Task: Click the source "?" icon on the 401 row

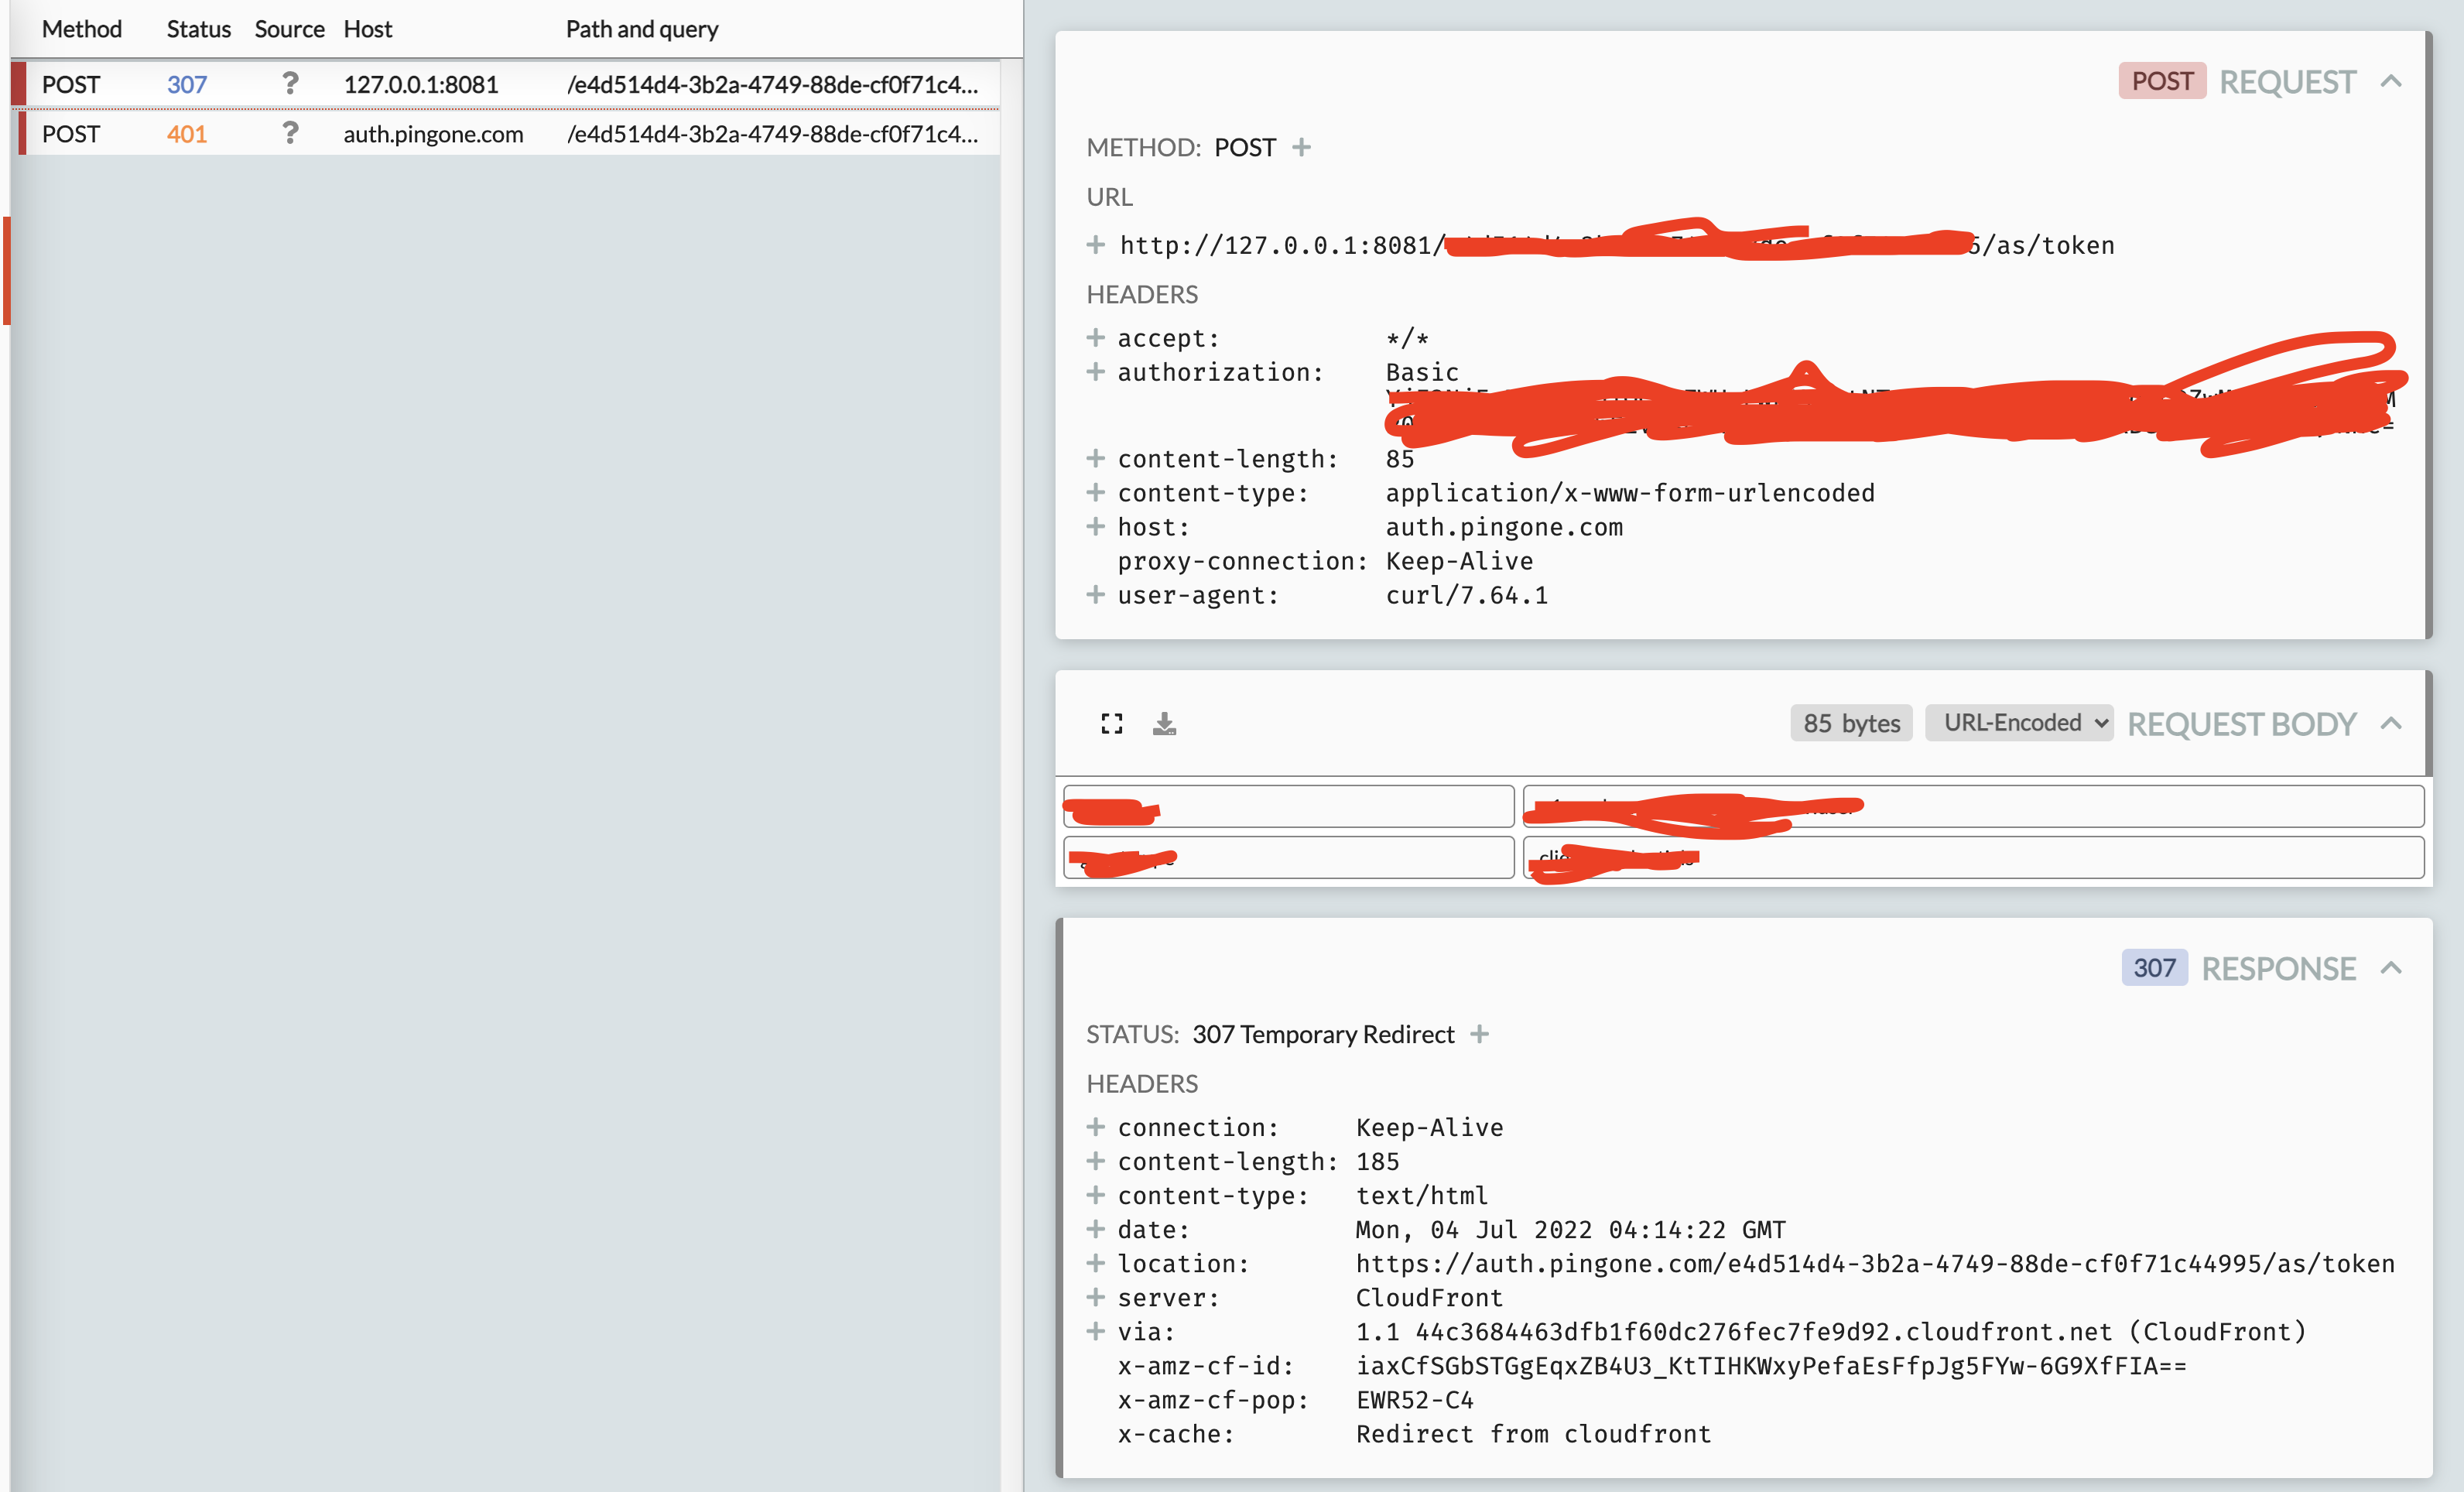Action: pos(290,133)
